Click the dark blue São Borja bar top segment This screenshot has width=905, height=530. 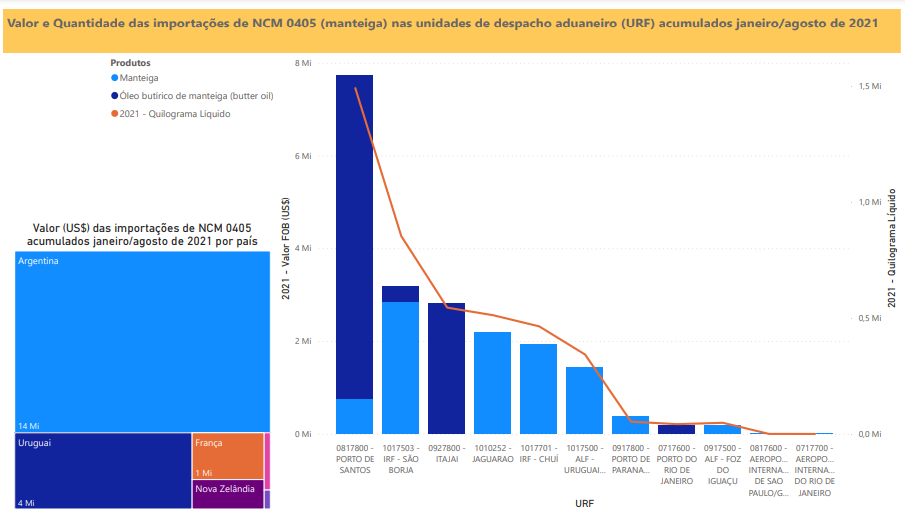pyautogui.click(x=401, y=294)
